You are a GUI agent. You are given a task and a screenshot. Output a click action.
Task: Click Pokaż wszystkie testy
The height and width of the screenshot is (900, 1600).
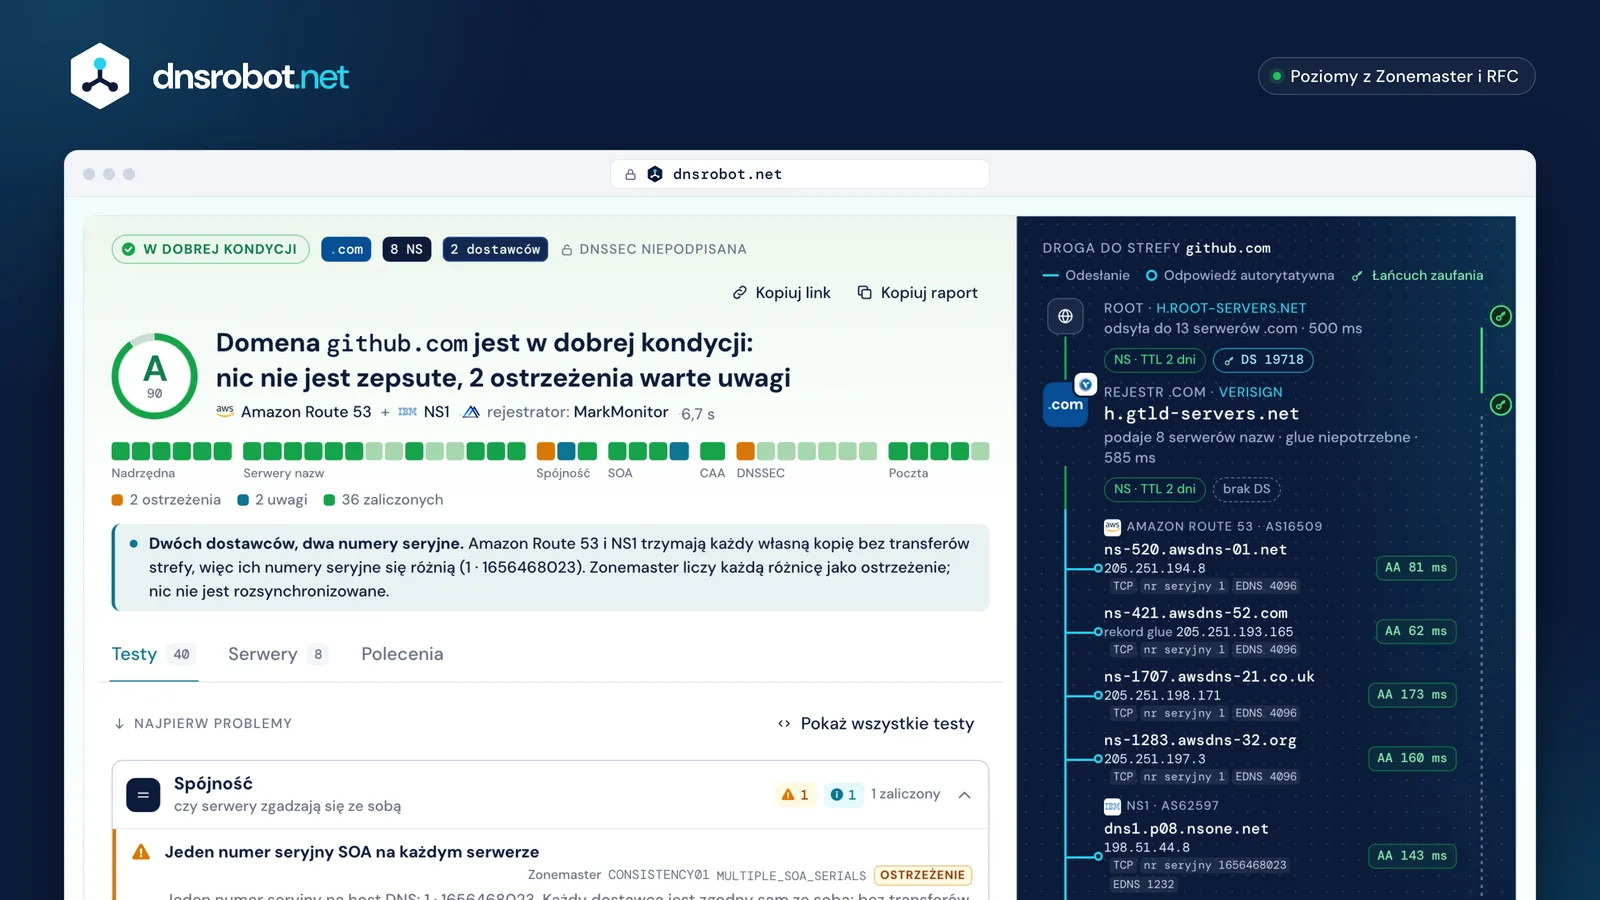click(876, 724)
